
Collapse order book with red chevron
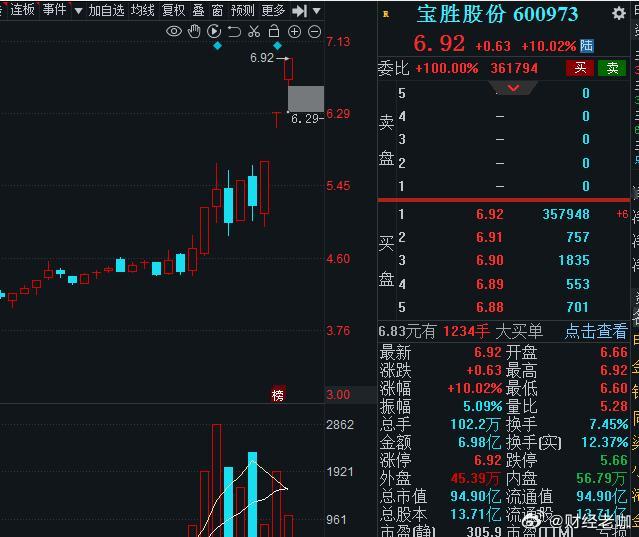(513, 88)
